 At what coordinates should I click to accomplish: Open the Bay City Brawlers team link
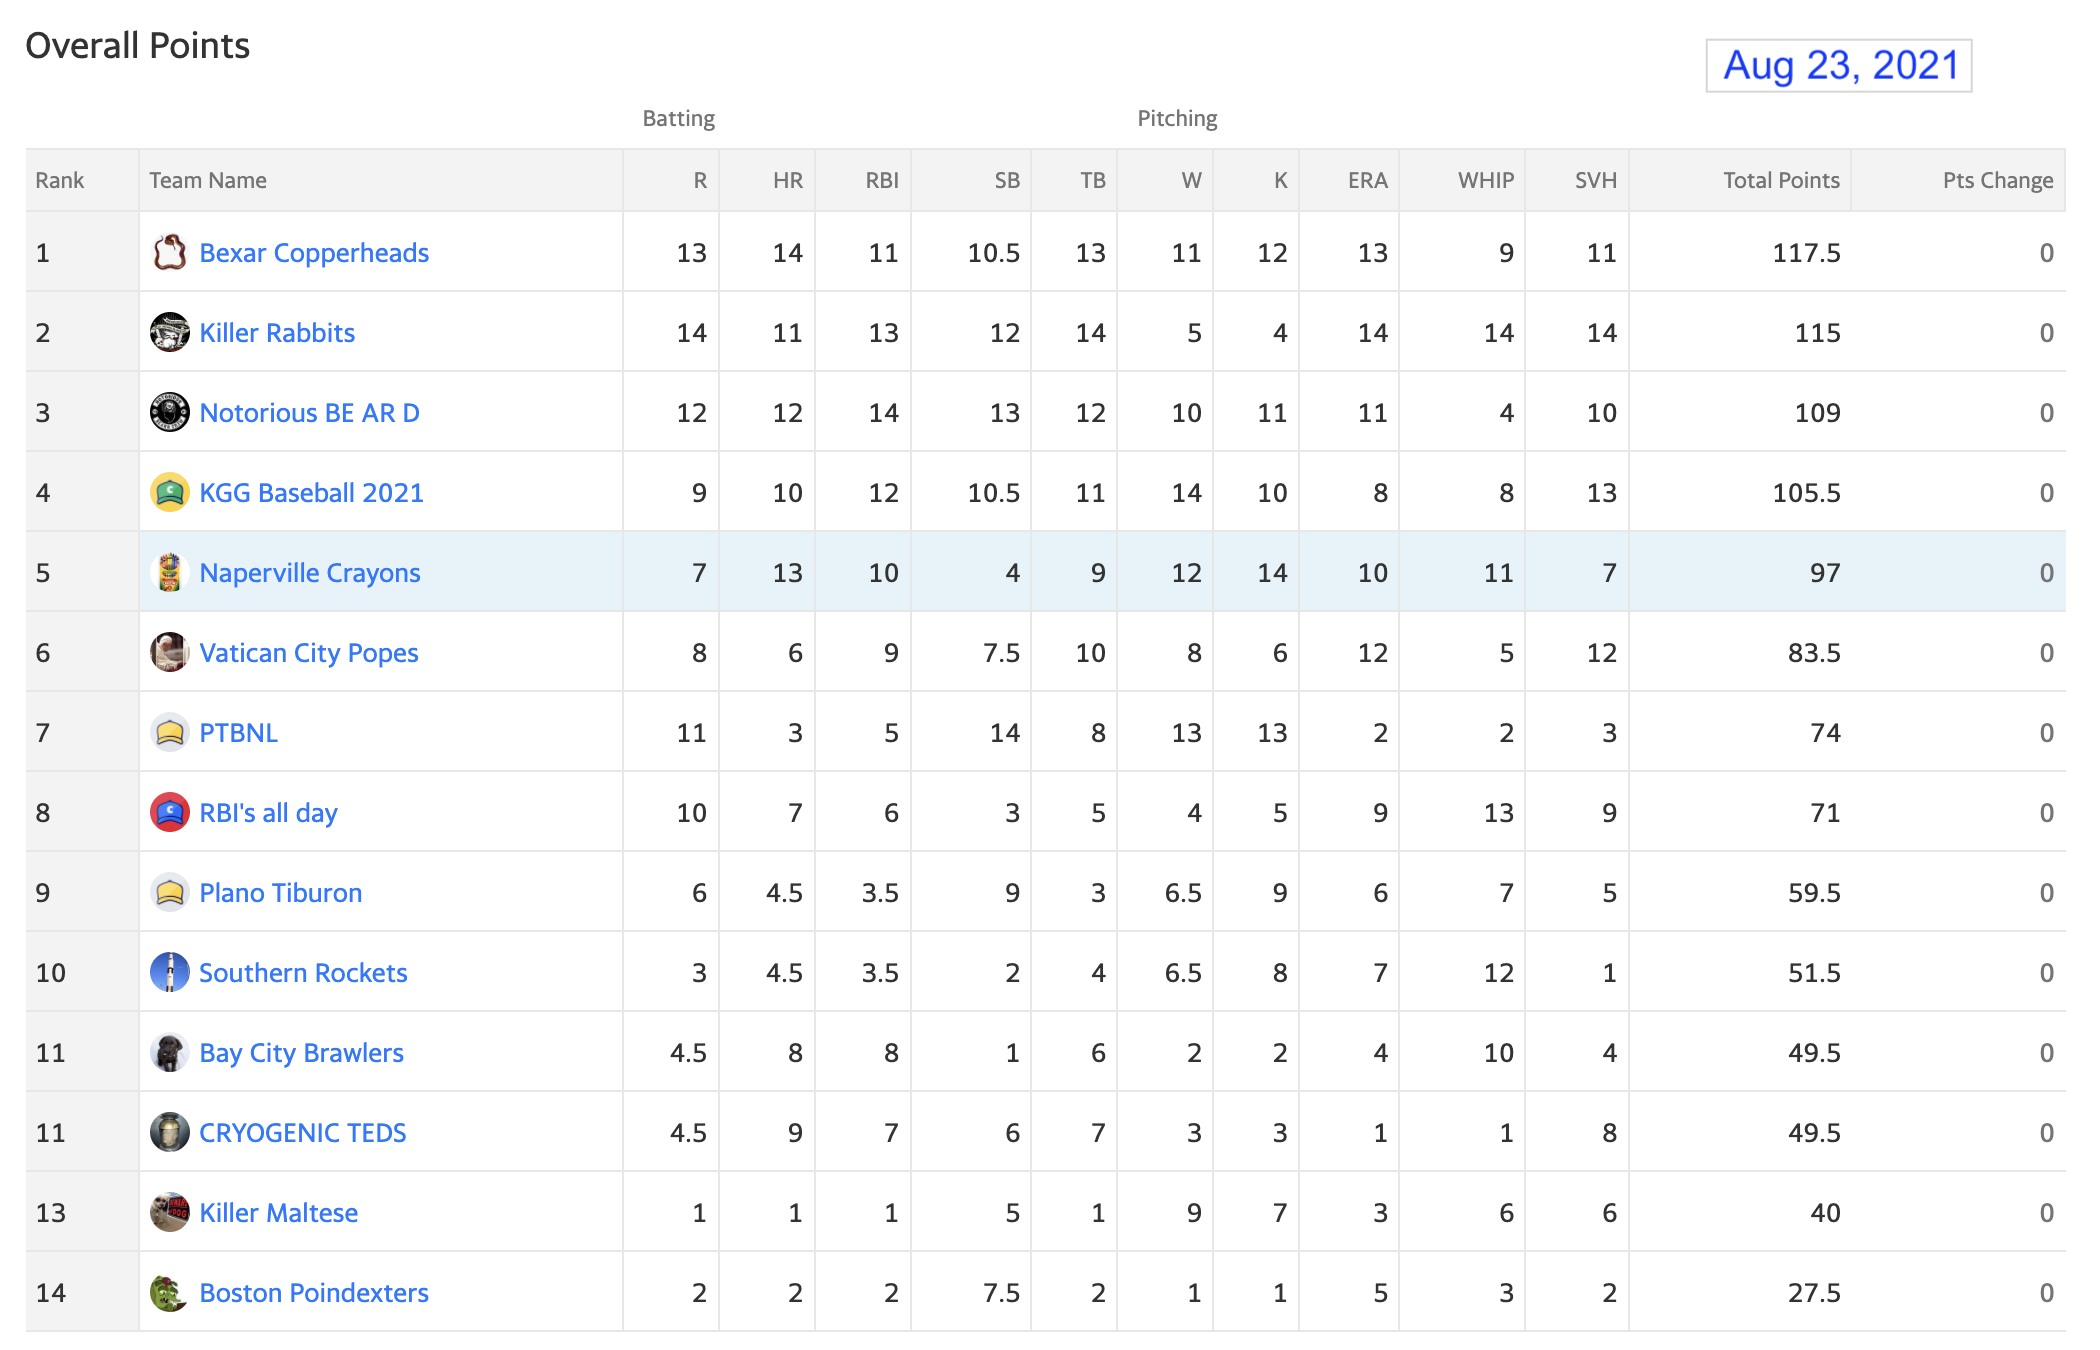pyautogui.click(x=301, y=1053)
